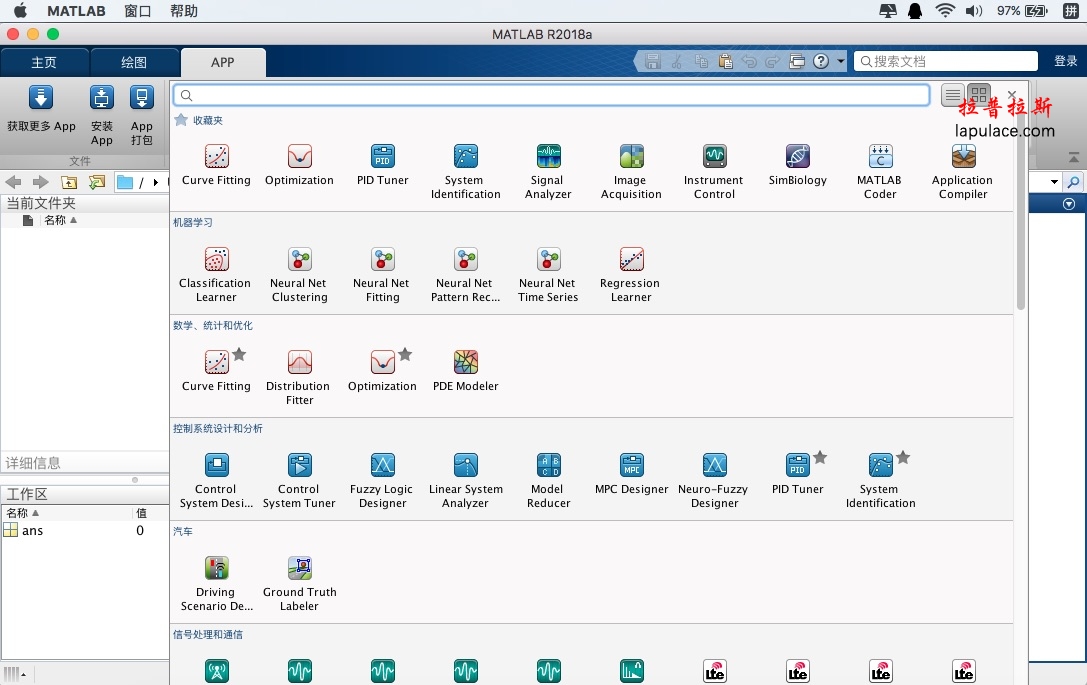Open the Control System Designer app
Image resolution: width=1087 pixels, height=685 pixels.
pyautogui.click(x=216, y=481)
